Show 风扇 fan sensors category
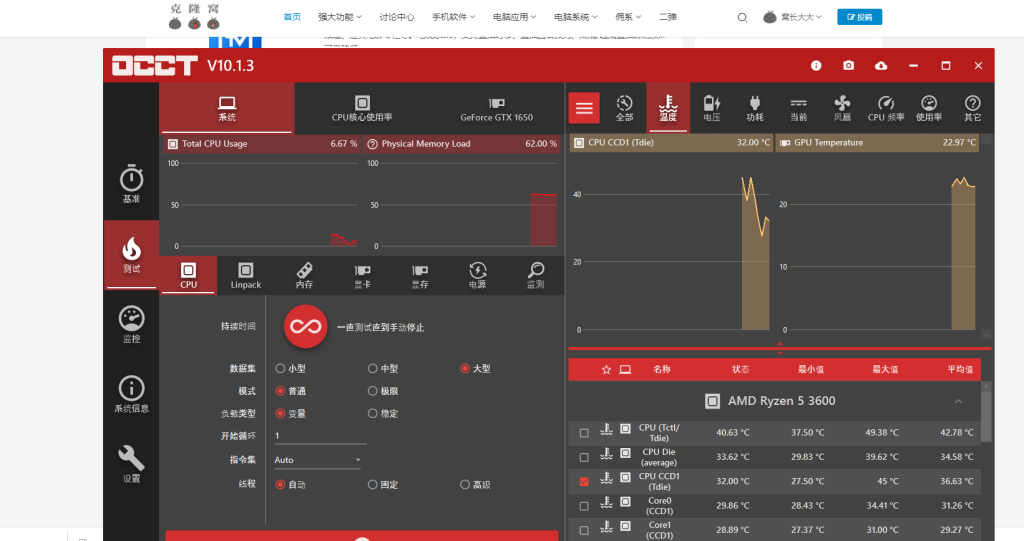The image size is (1024, 541). pyautogui.click(x=842, y=108)
